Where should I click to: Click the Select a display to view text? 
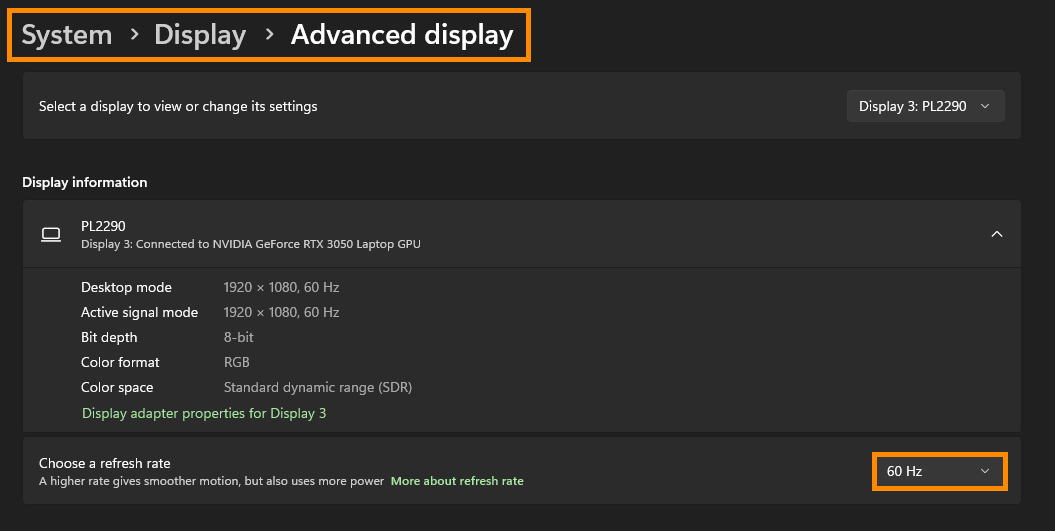coord(178,106)
